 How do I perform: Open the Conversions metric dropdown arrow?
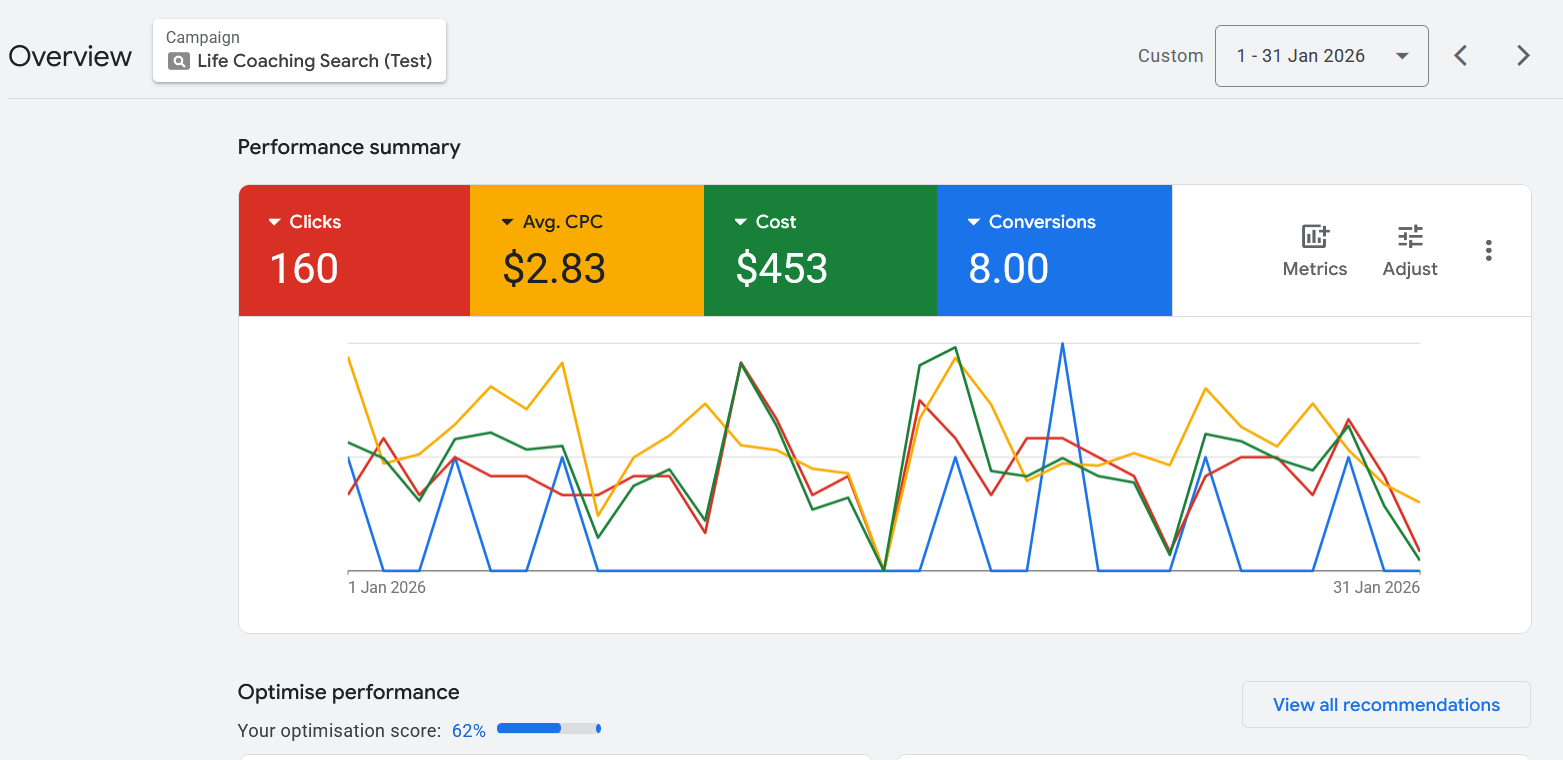pyautogui.click(x=974, y=222)
